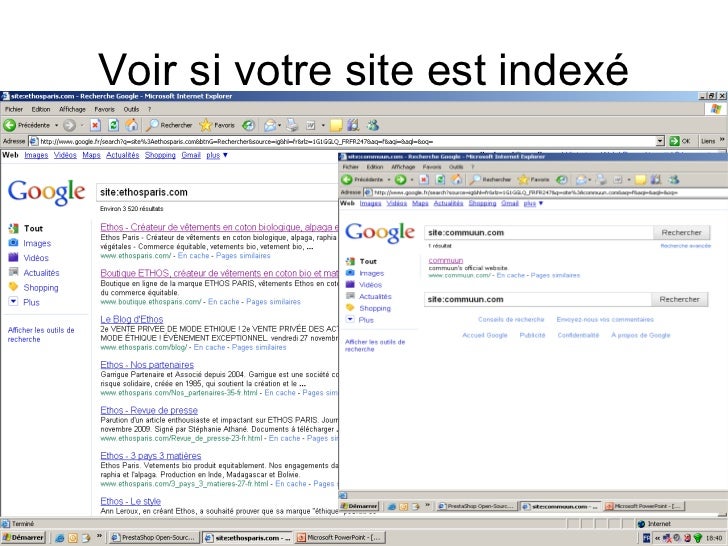The height and width of the screenshot is (546, 728).
Task: Click upper Rechercher button in communn window
Action: (x=682, y=233)
